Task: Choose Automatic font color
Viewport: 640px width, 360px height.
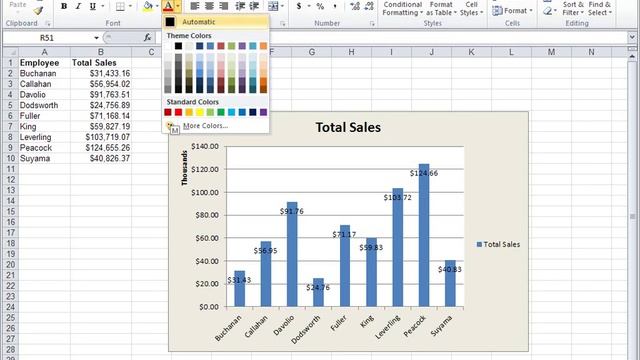Action: pos(215,22)
